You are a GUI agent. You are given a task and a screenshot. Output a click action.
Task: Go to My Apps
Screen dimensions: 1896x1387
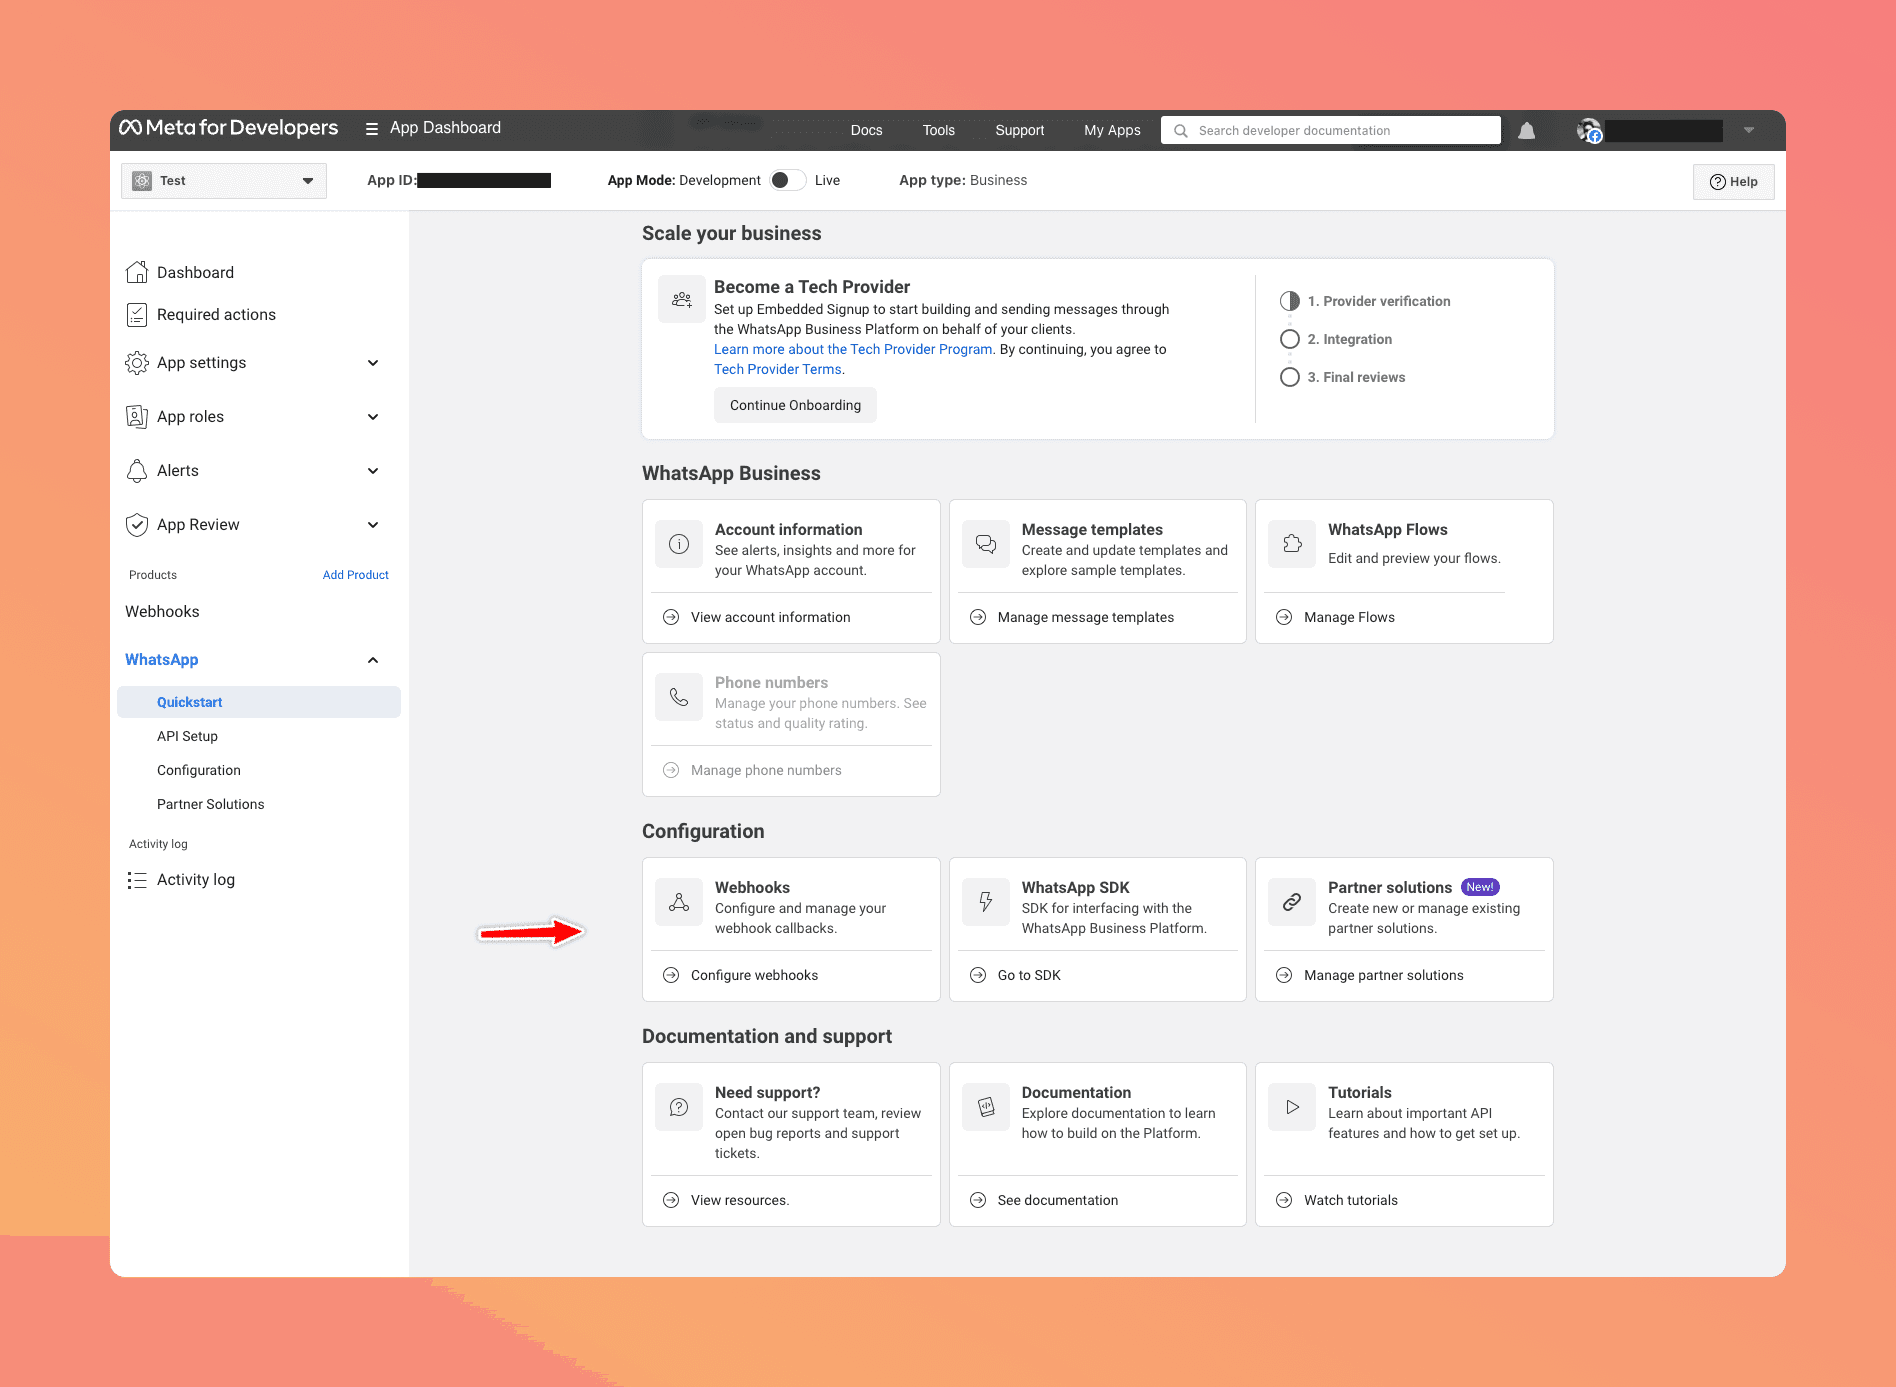tap(1112, 130)
